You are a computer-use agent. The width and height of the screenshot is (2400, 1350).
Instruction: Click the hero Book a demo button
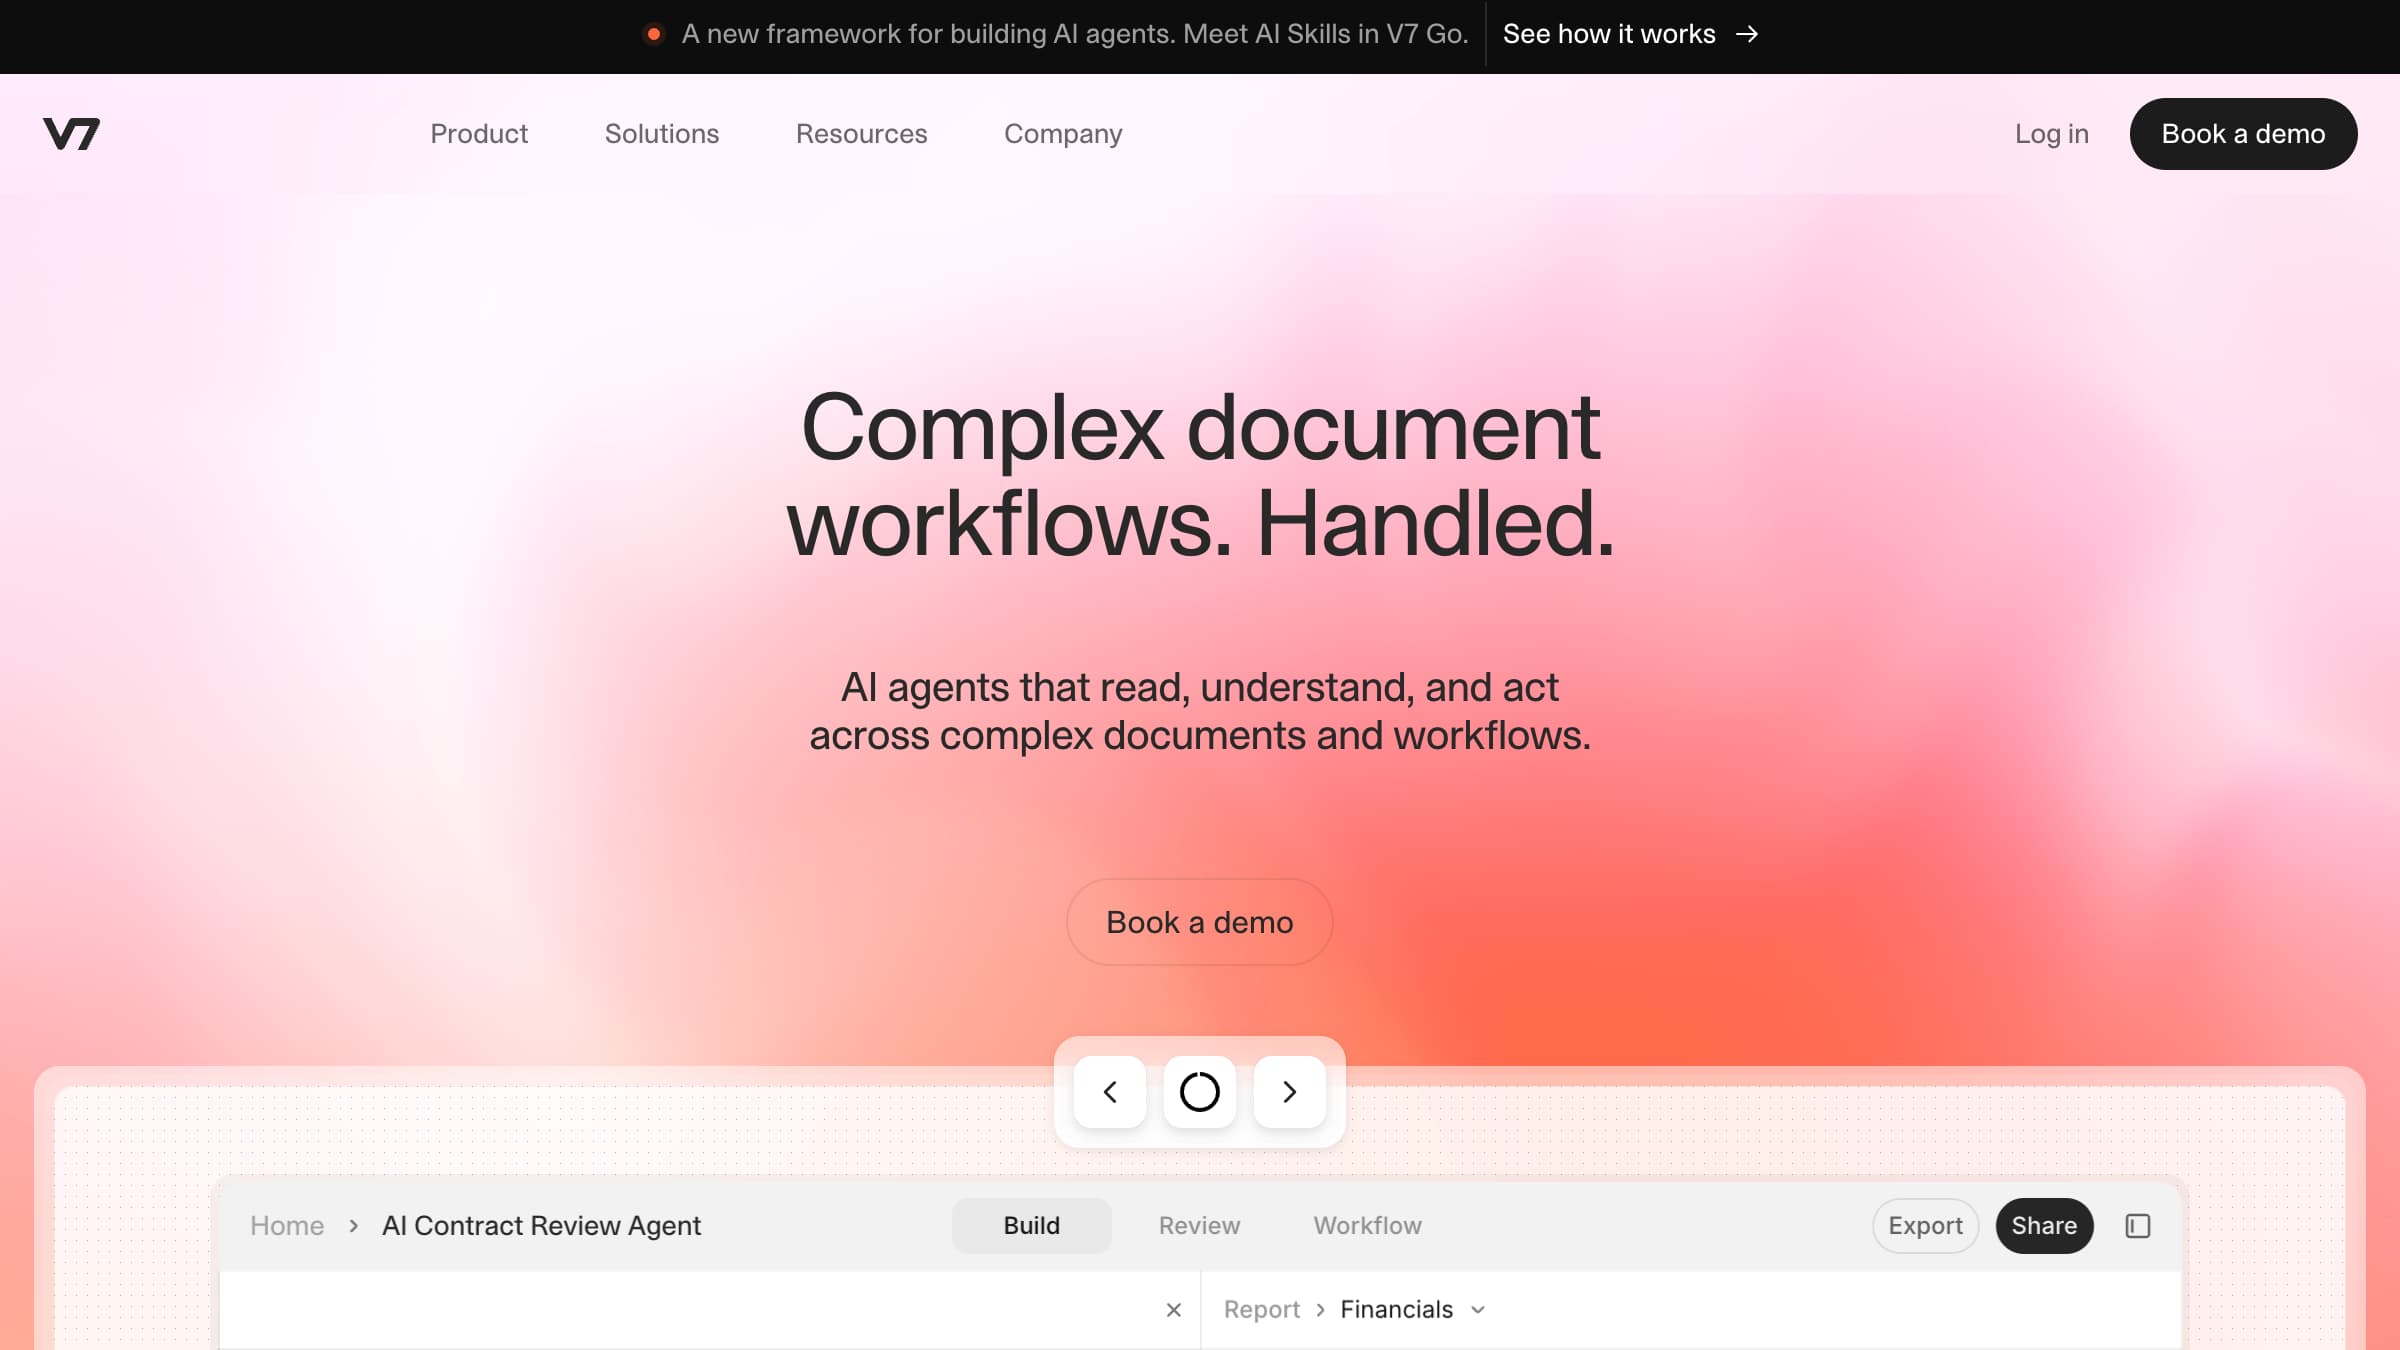tap(1199, 922)
